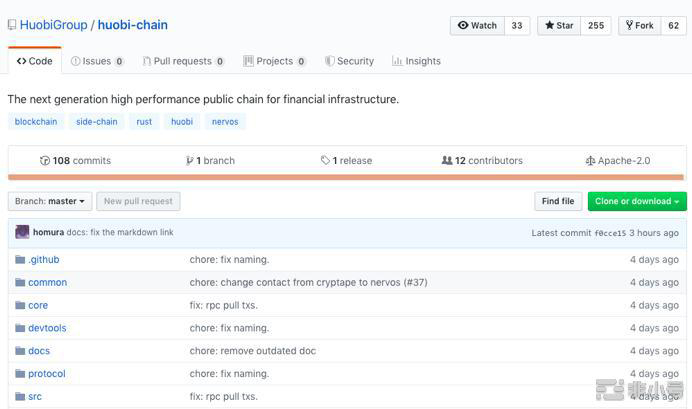View the 62 forks count
The width and height of the screenshot is (692, 409).
673,26
